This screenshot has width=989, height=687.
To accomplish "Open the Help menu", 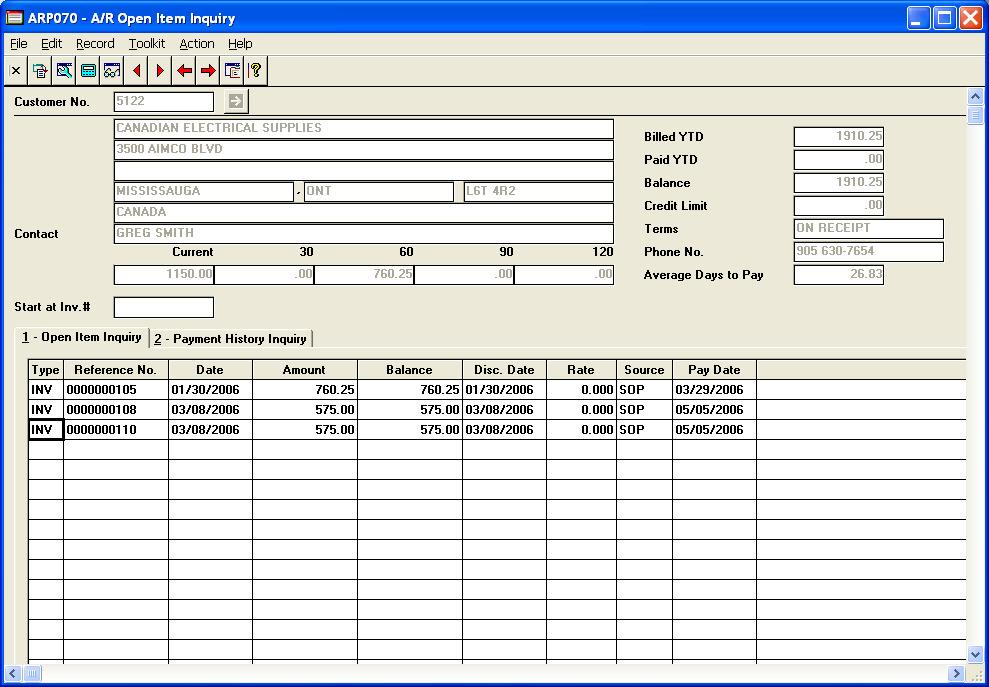I will point(240,44).
